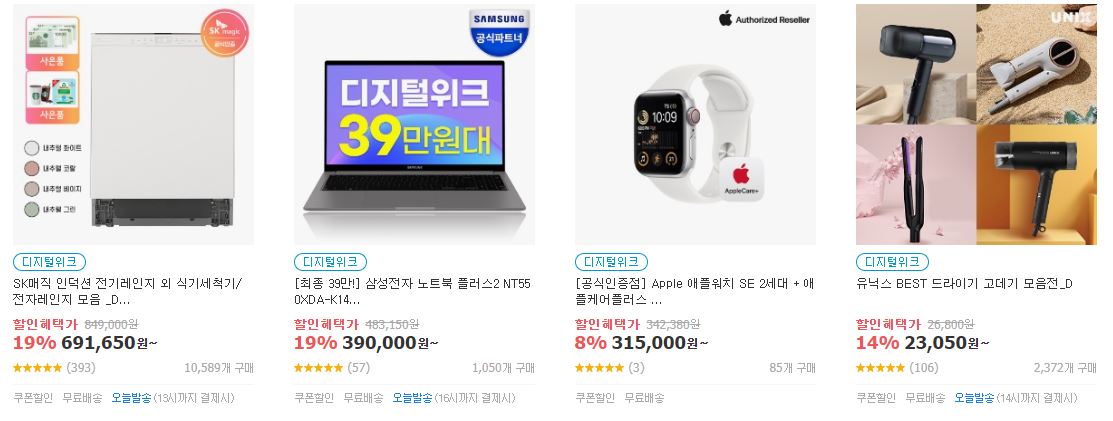1113x421 pixels.
Task: Click the AppleCare+ icon on watch image
Action: [741, 177]
